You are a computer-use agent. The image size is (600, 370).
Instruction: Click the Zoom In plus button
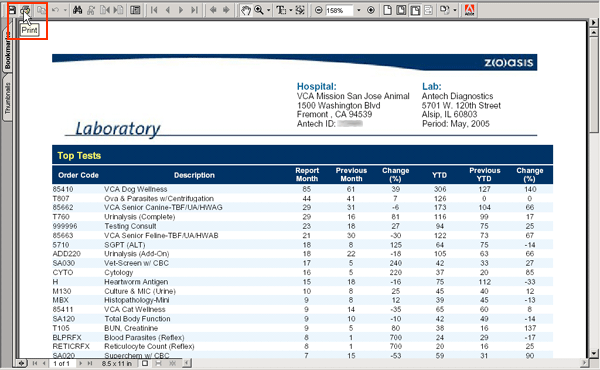371,10
